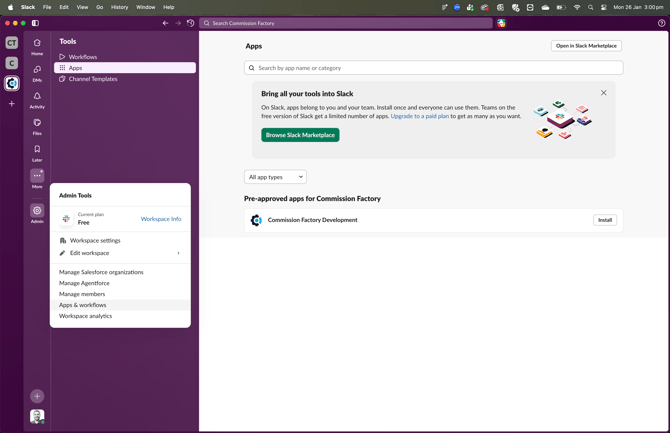
Task: Open the Activity bell icon
Action: click(x=37, y=97)
